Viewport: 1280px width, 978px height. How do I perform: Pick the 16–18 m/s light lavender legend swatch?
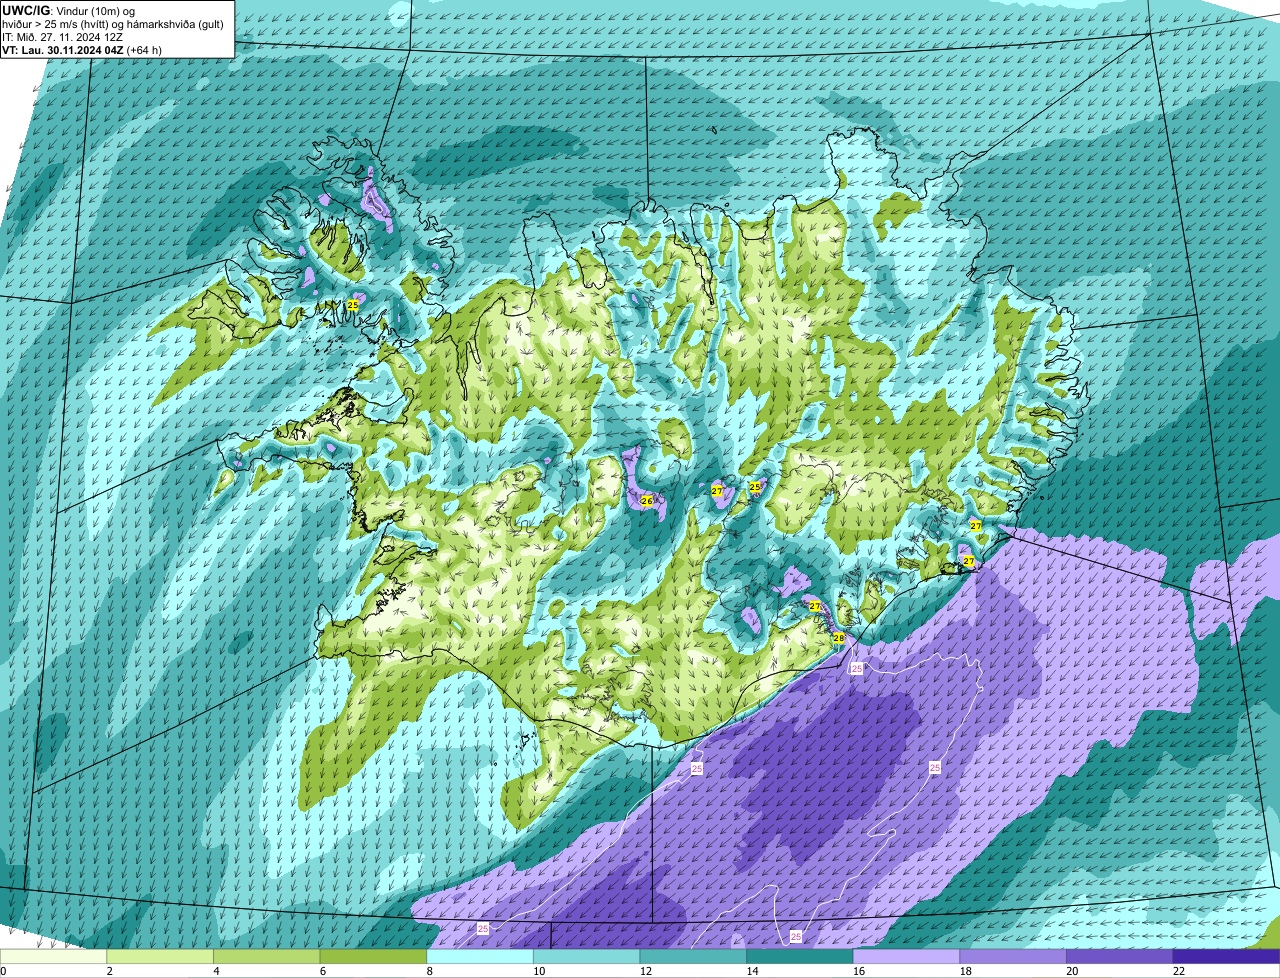click(906, 957)
